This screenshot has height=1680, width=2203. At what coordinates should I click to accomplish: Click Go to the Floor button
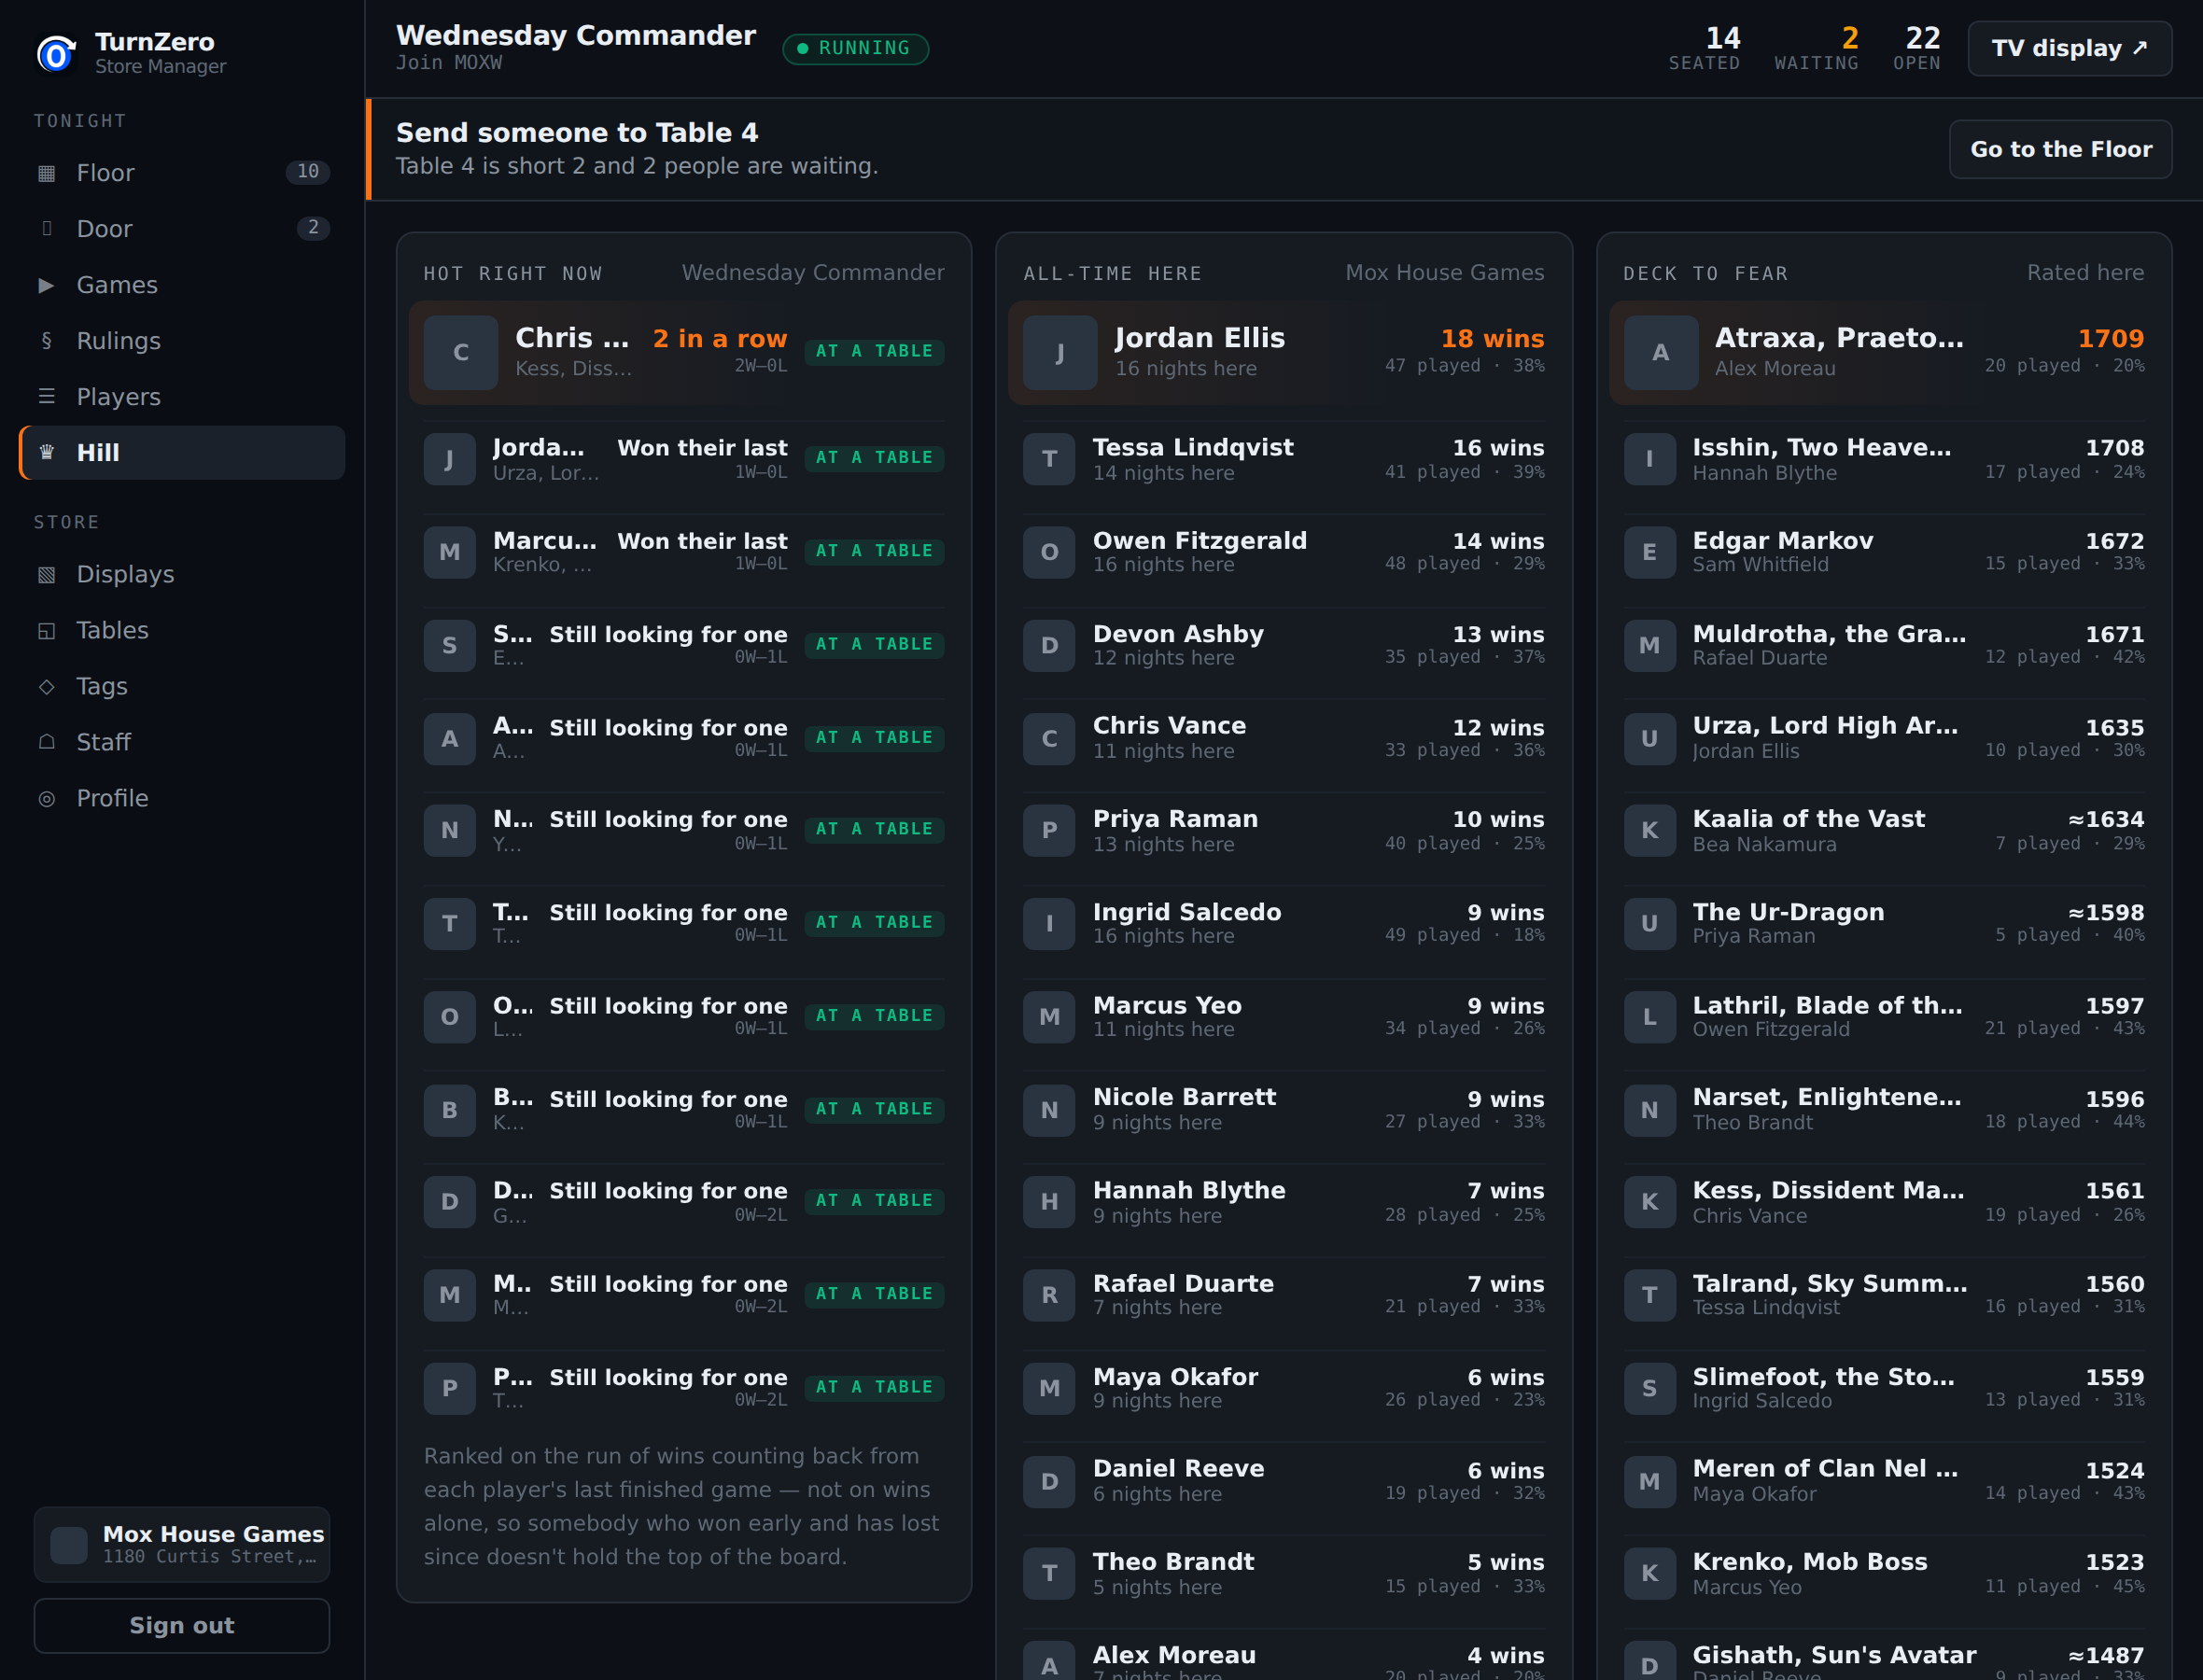[x=2060, y=150]
